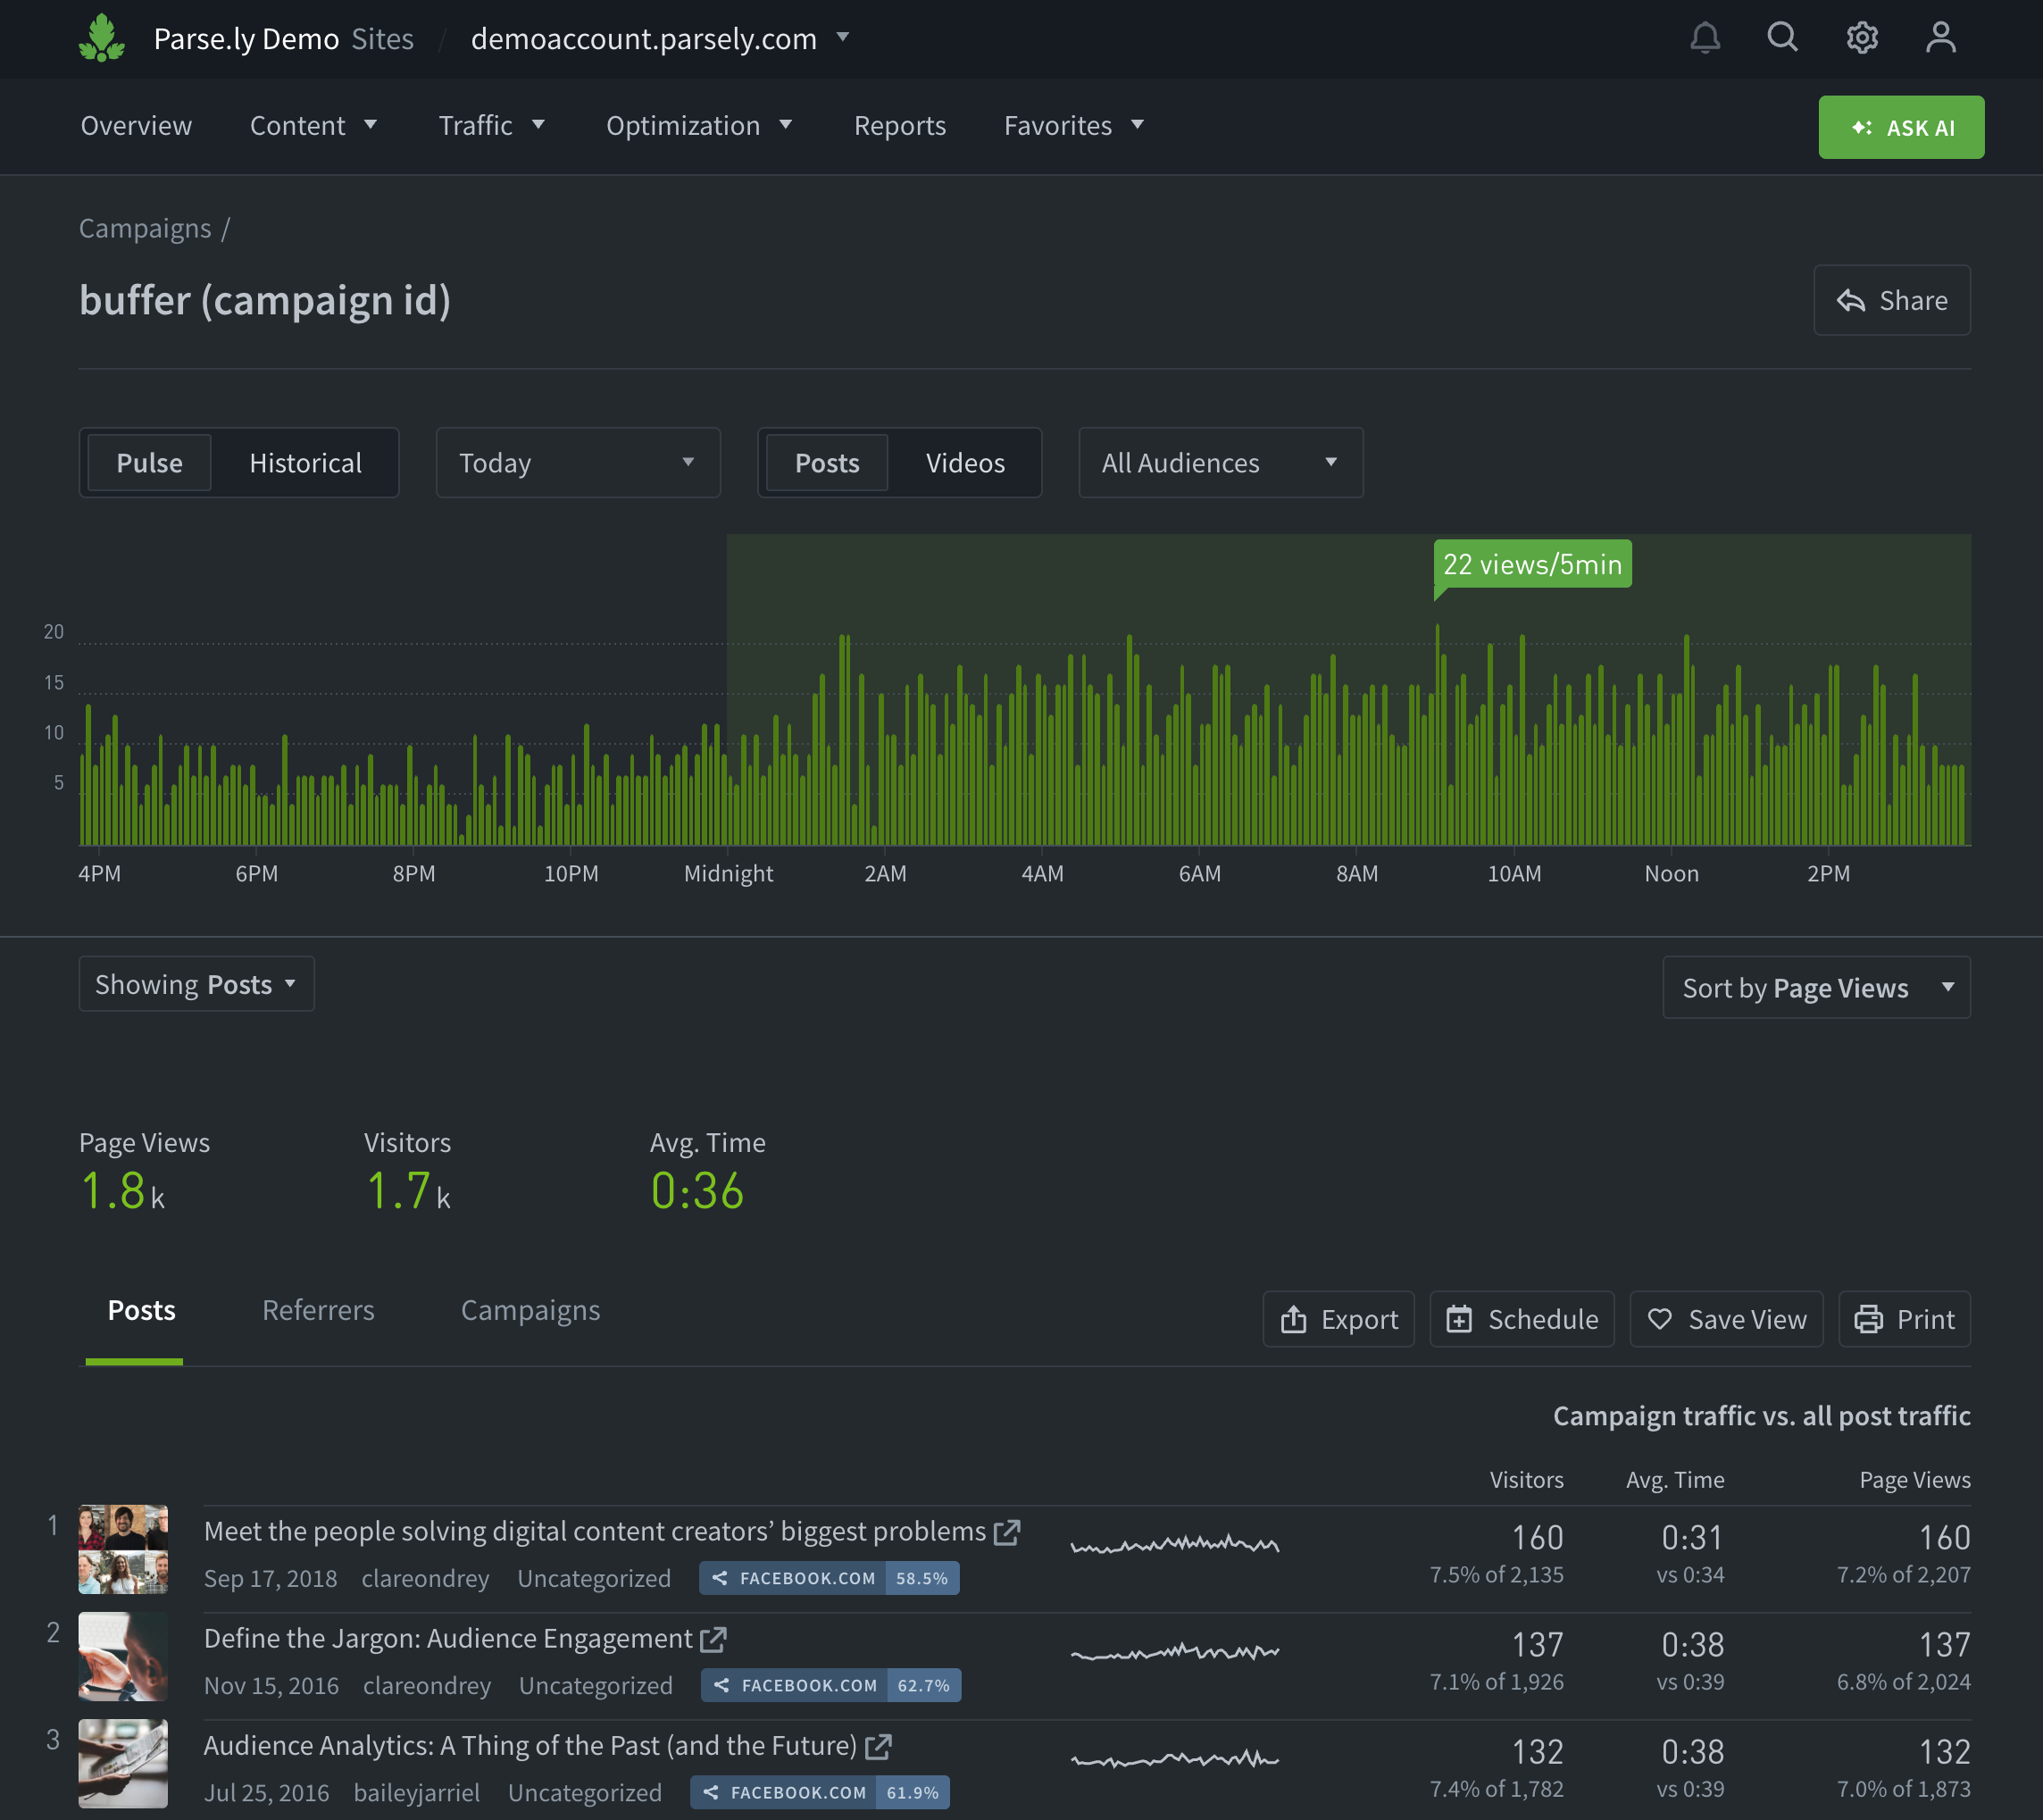The height and width of the screenshot is (1820, 2043).
Task: Click the search magnifier icon
Action: [1782, 38]
